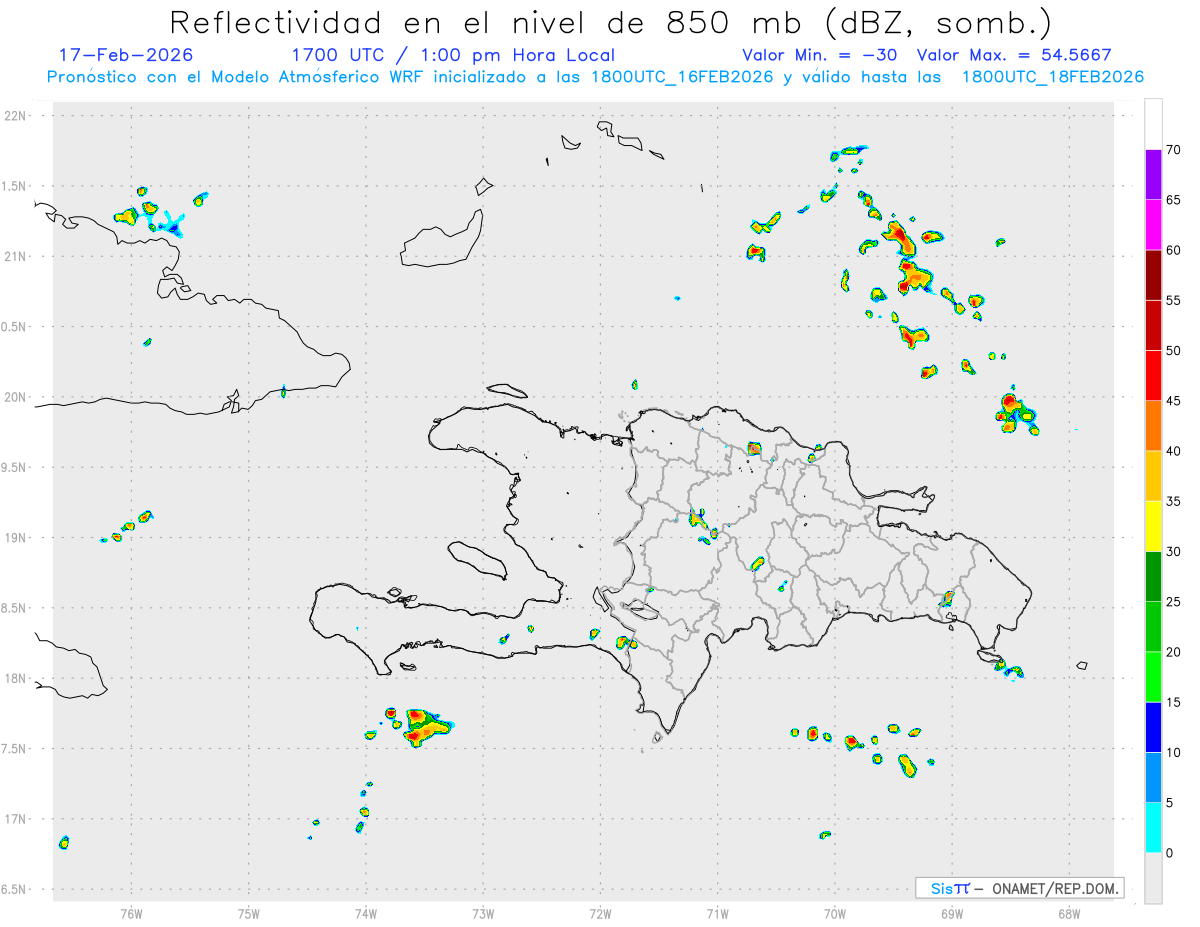Click the initialization time '1800UTC_16FEB2026'
This screenshot has width=1200, height=927.
click(681, 77)
